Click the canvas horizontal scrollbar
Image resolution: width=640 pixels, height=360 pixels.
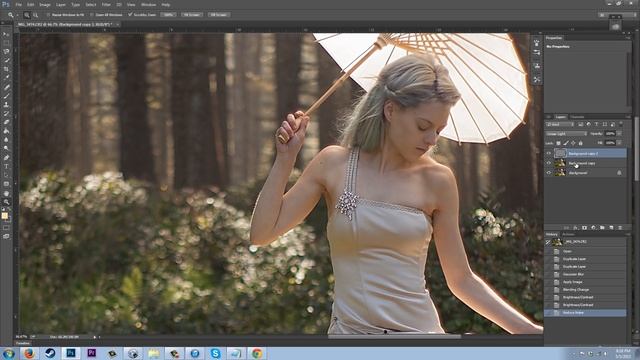[x=394, y=337]
